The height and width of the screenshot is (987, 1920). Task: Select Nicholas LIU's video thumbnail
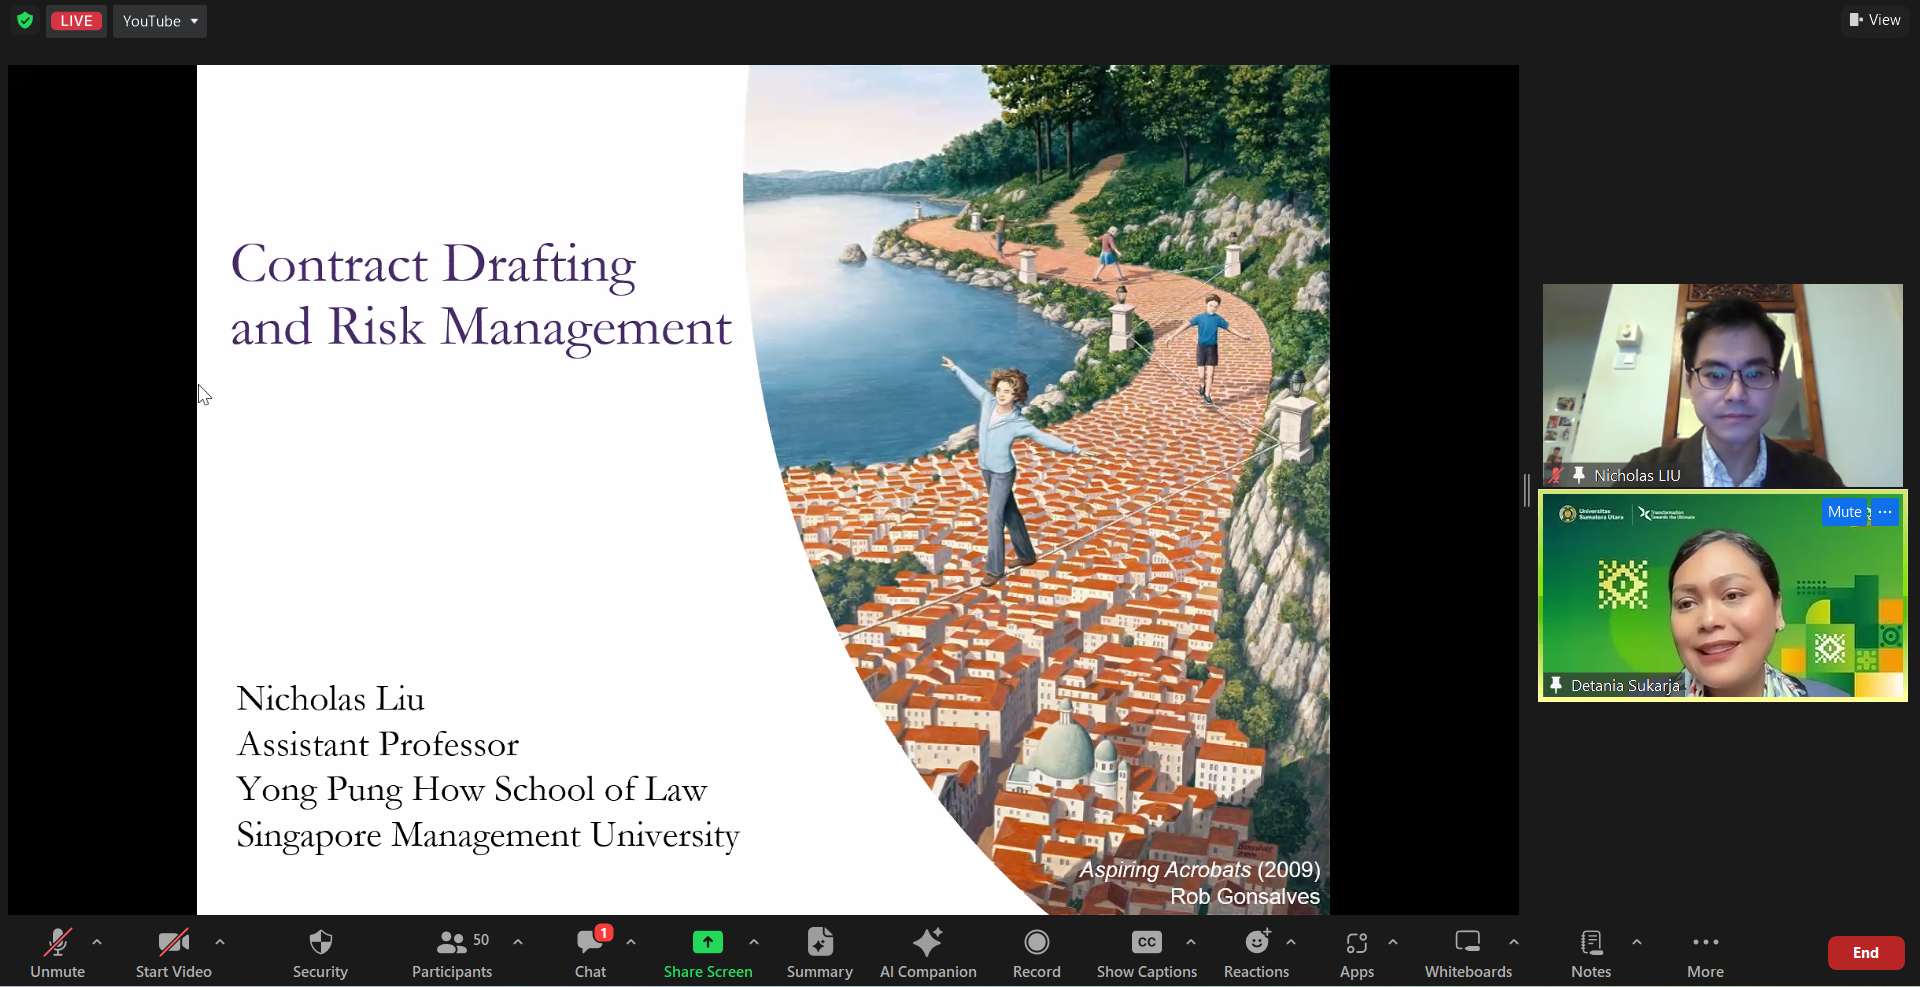coord(1723,385)
